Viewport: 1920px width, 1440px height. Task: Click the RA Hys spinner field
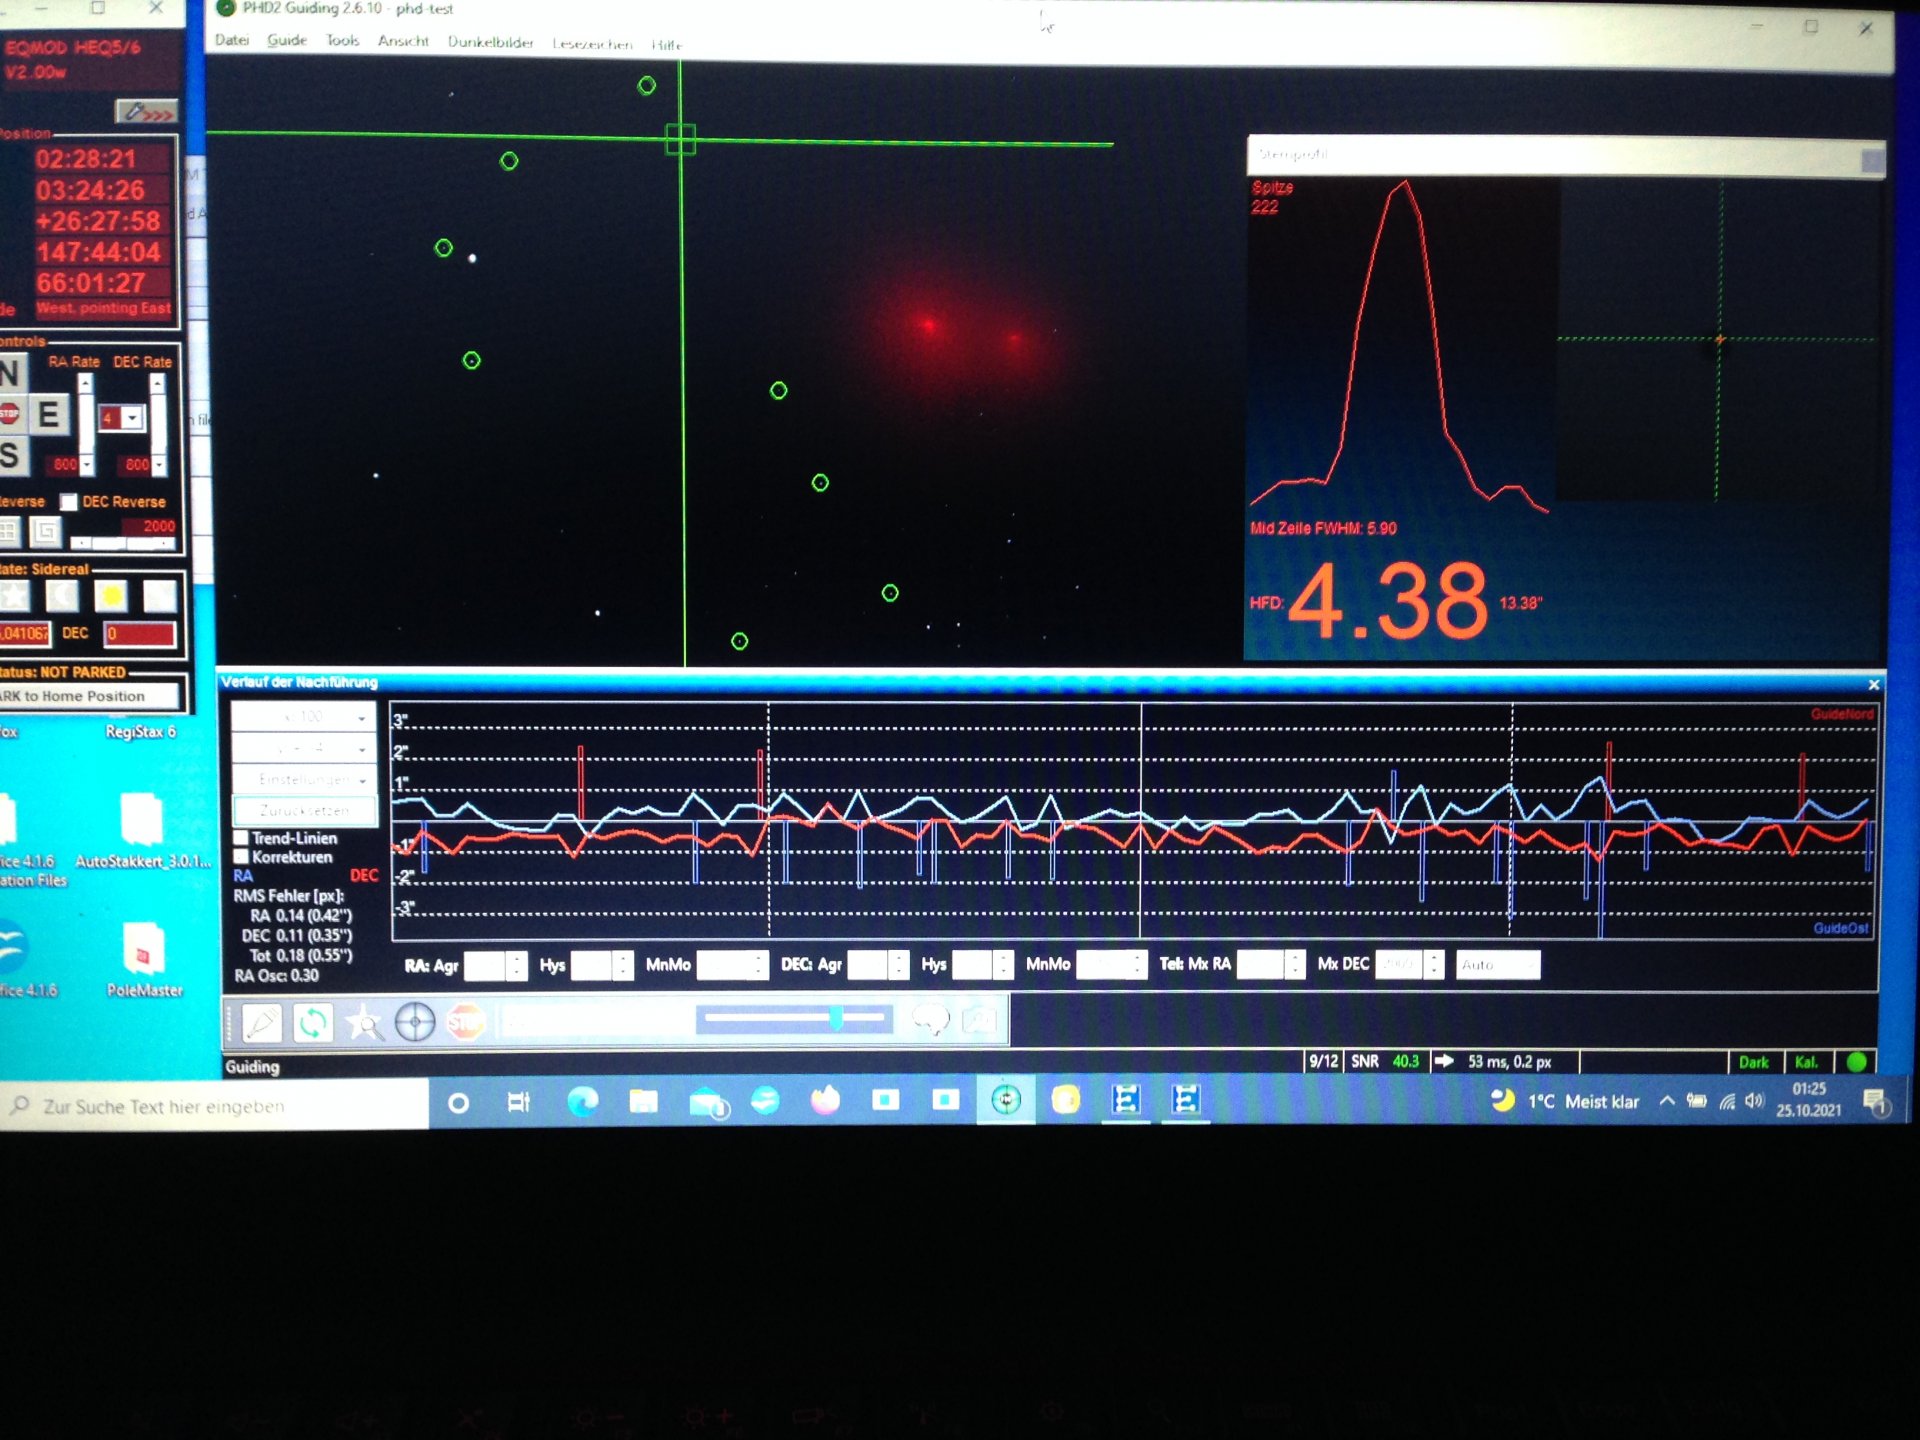[602, 966]
